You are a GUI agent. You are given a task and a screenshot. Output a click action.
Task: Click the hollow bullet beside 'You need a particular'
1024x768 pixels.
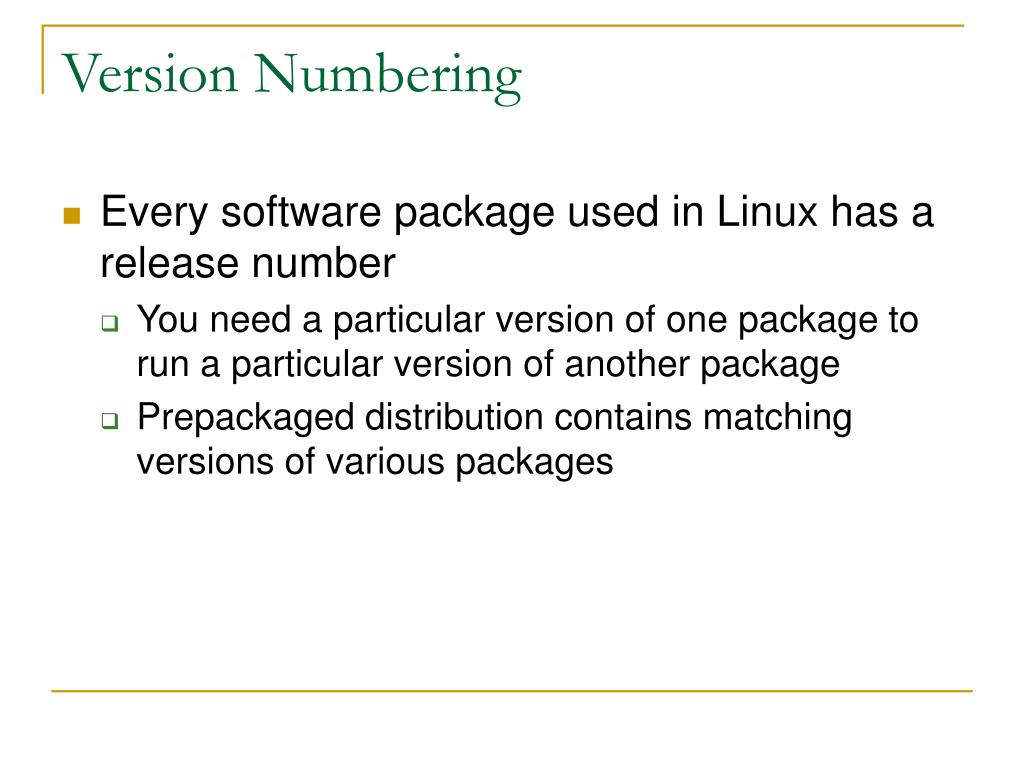[x=110, y=323]
